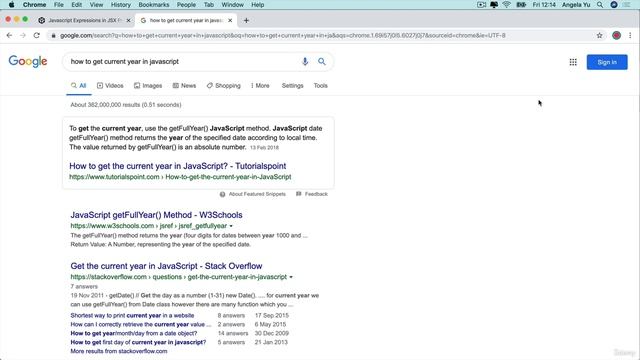This screenshot has height=360, width=640.
Task: Open the View menu
Action: pos(96,5)
